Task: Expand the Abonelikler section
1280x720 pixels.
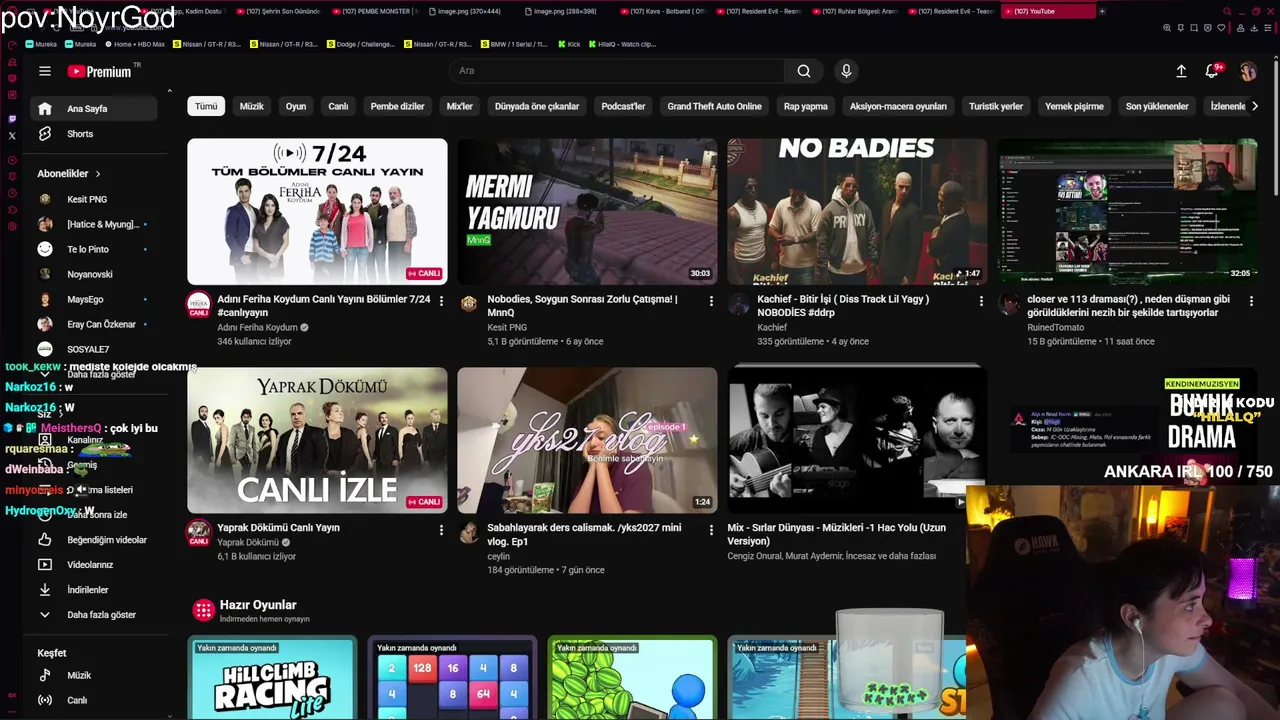Action: coord(69,174)
